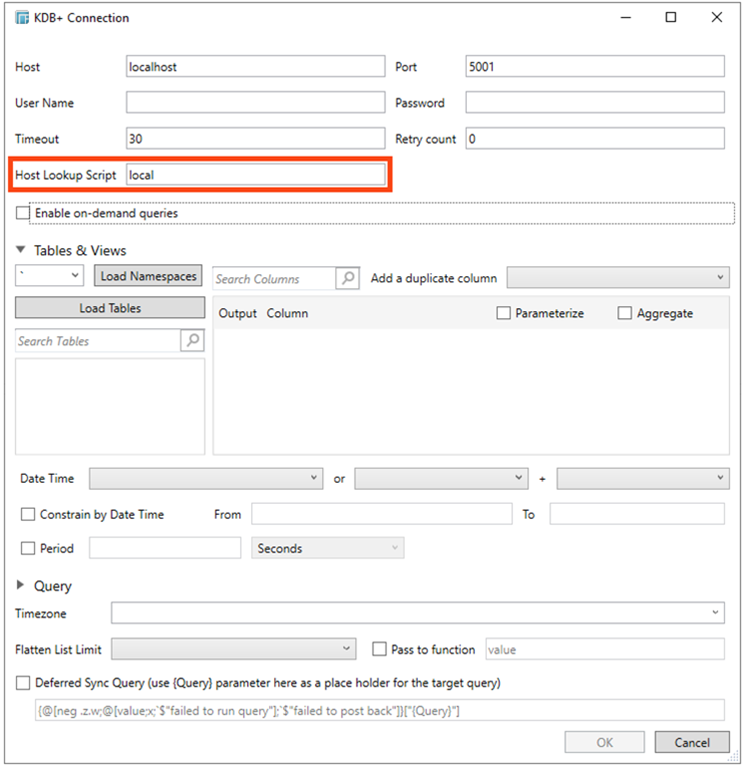
Task: Open the Timezone dropdown
Action: (x=417, y=612)
